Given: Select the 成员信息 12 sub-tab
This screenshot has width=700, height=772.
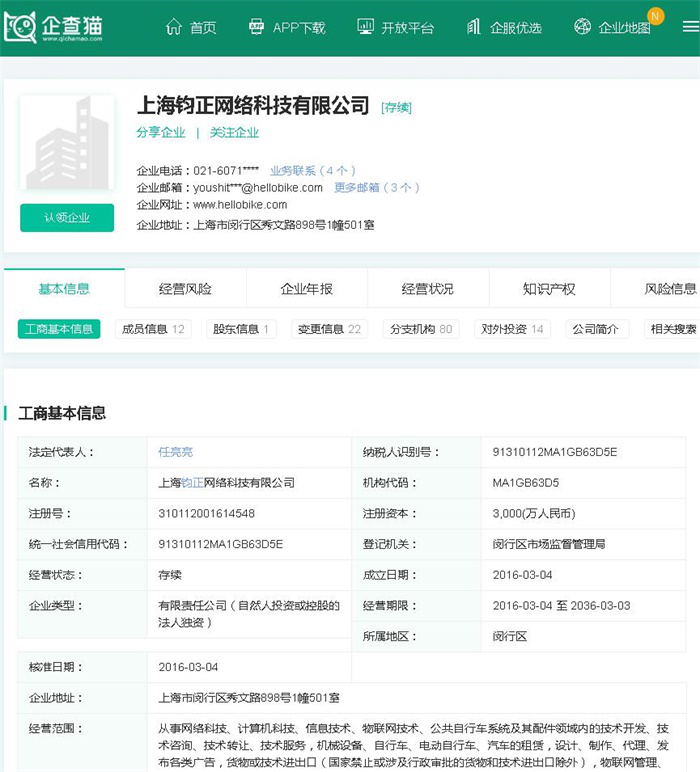Looking at the screenshot, I should click(152, 329).
